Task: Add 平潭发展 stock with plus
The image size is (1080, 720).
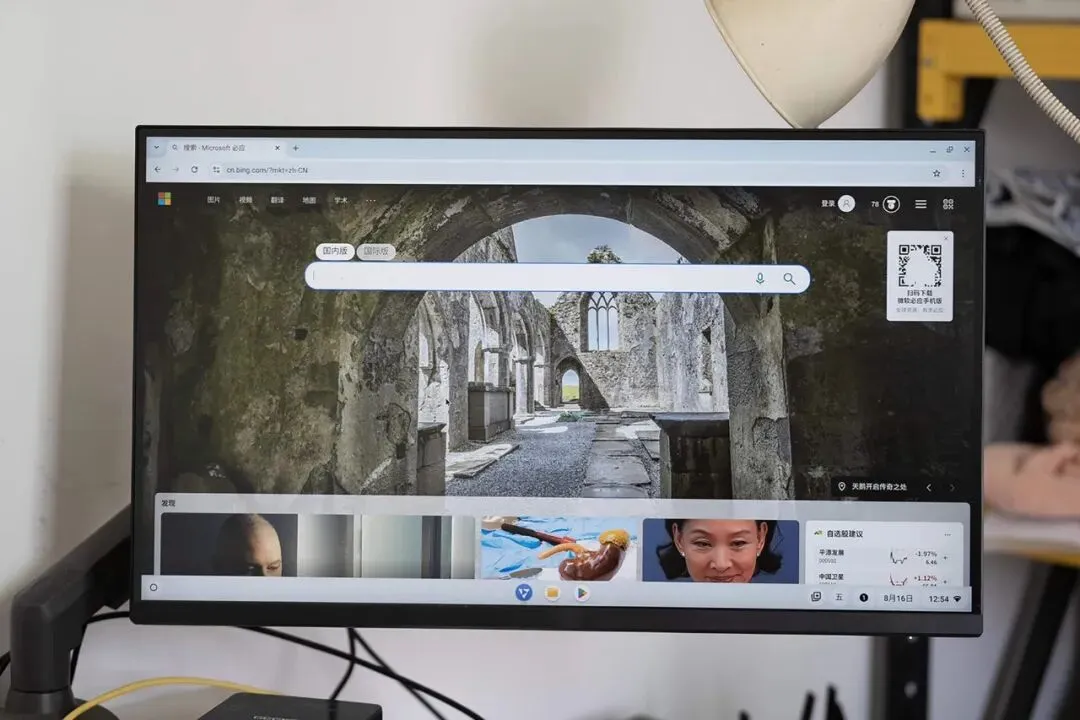Action: (946, 557)
